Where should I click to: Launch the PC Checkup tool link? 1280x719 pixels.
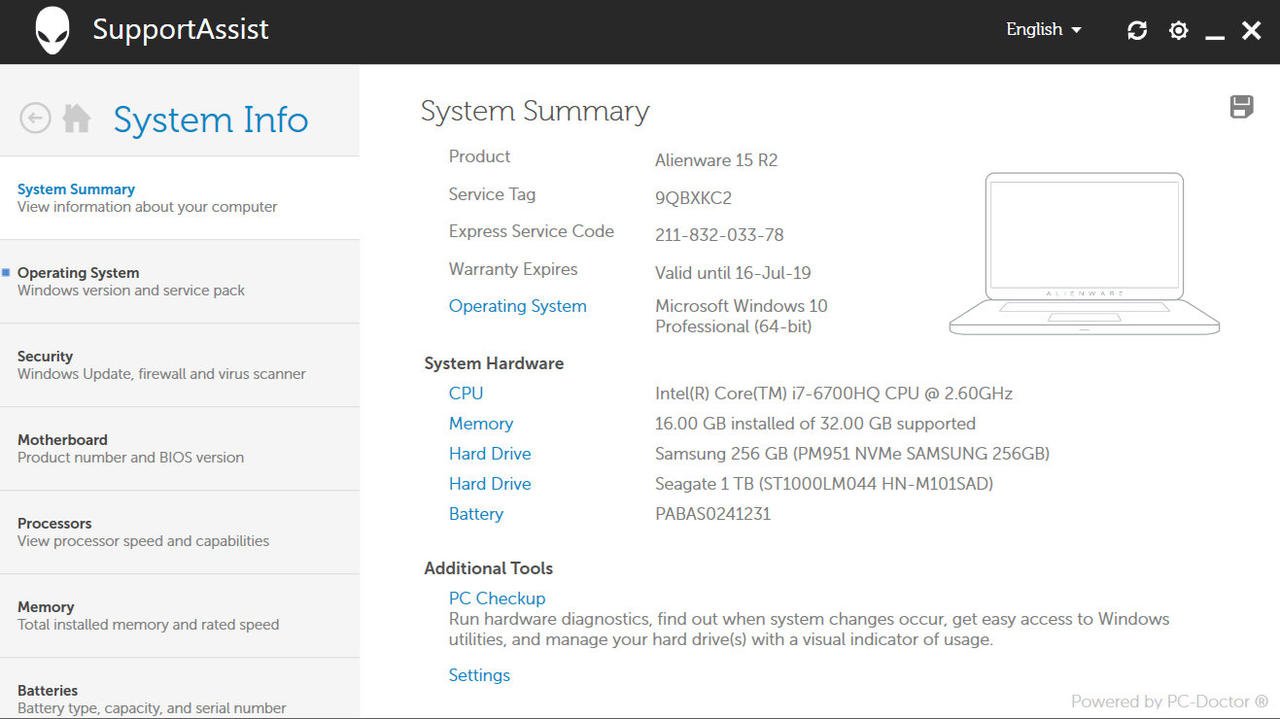tap(497, 598)
